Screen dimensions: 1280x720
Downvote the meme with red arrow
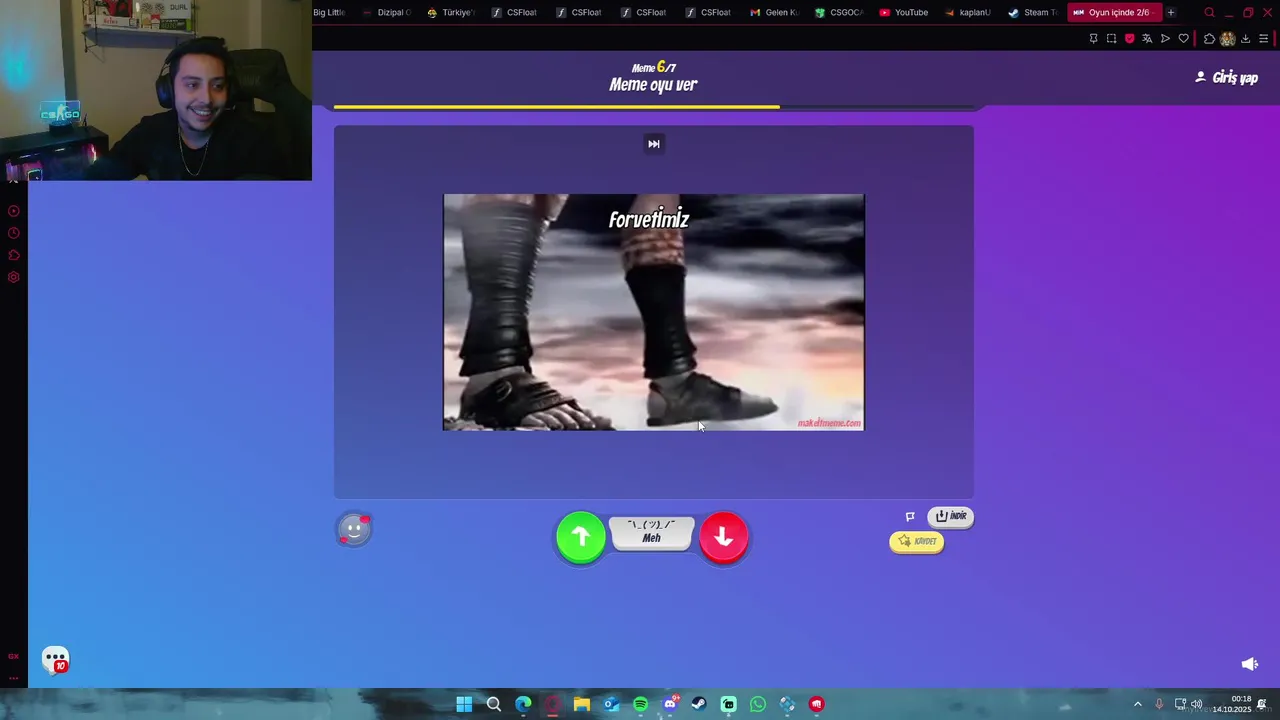click(x=724, y=537)
